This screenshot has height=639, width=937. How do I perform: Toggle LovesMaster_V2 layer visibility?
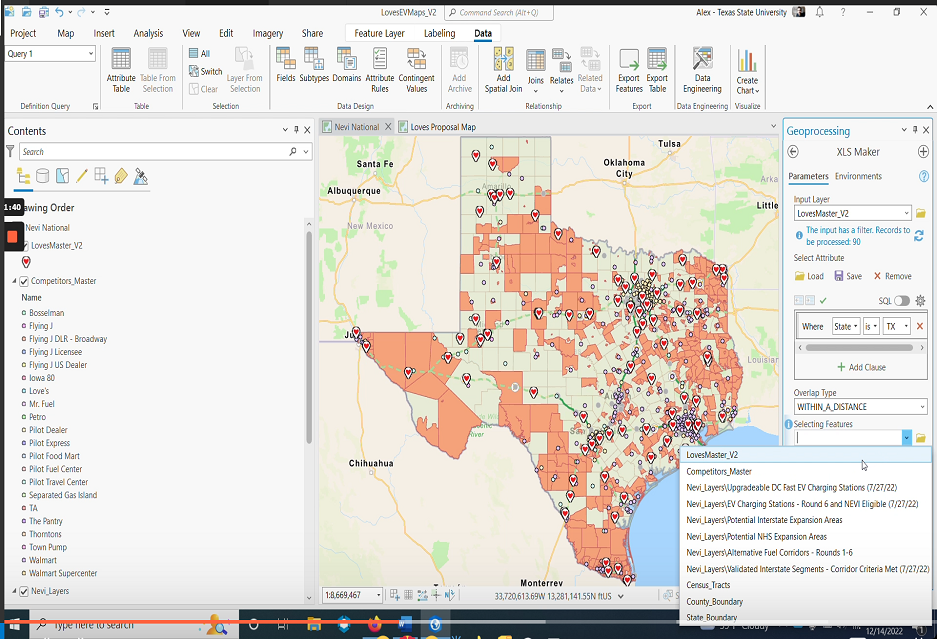(25, 245)
